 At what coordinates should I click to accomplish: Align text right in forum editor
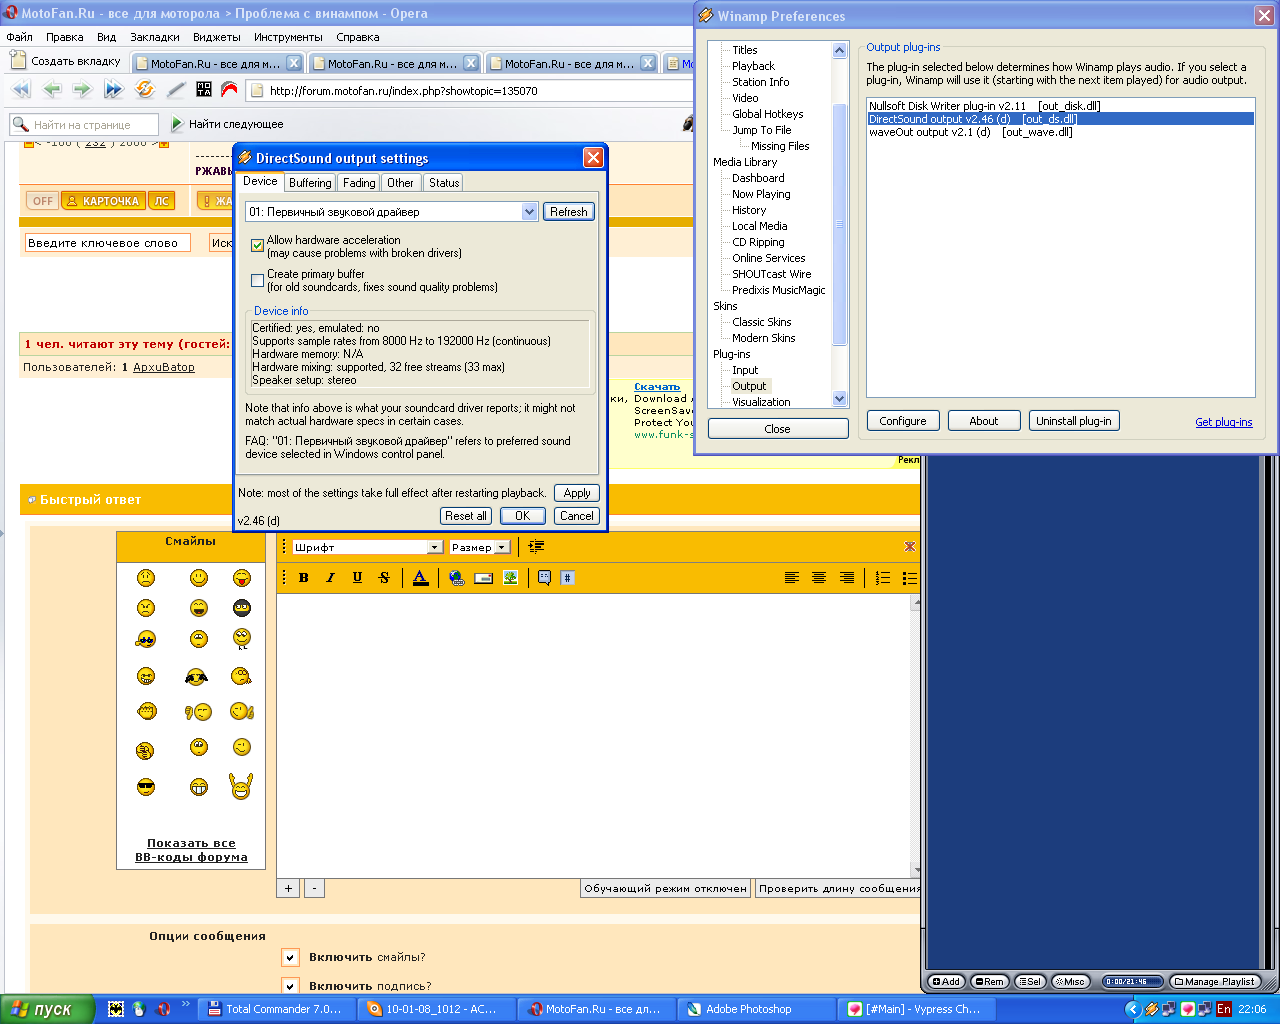tap(847, 577)
